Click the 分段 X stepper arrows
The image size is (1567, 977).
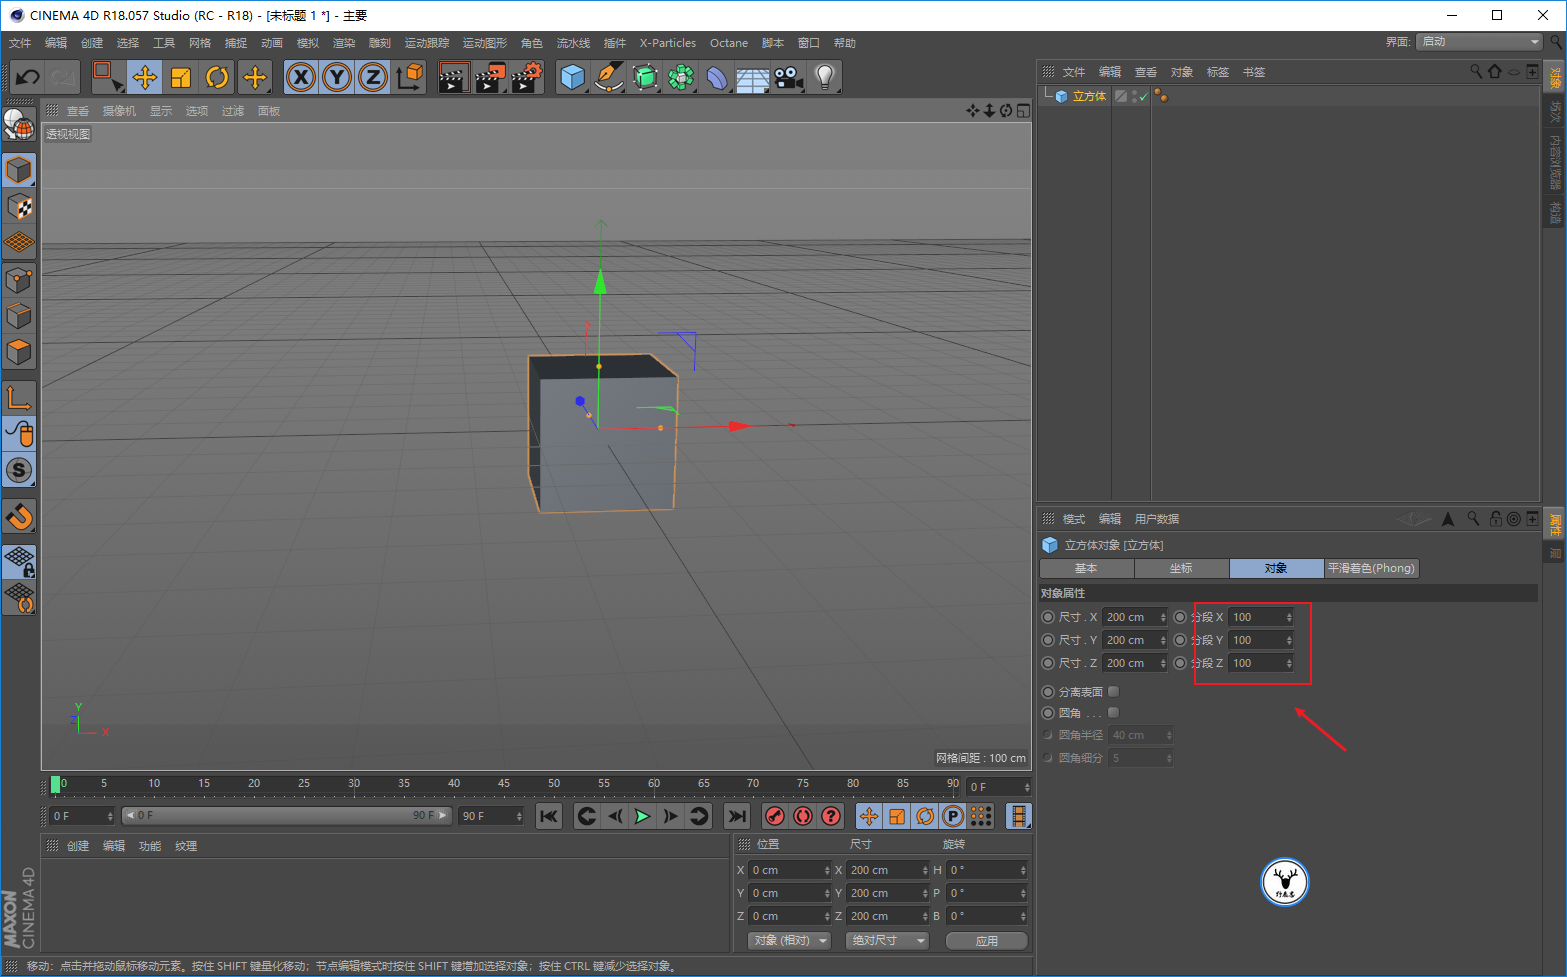pyautogui.click(x=1289, y=617)
